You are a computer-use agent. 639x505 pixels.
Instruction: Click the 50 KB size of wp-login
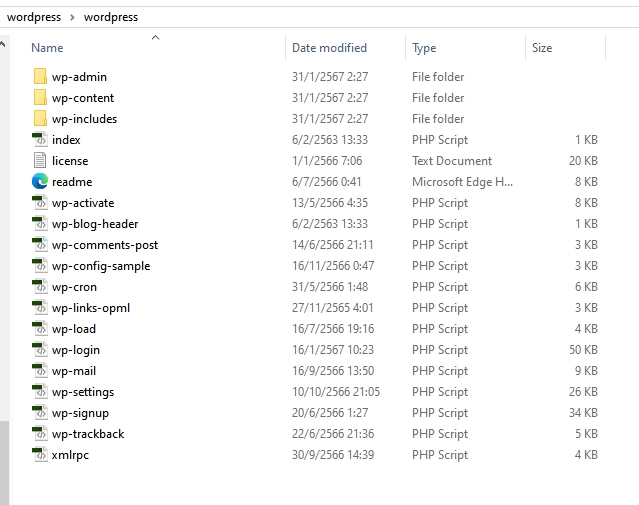[x=583, y=350]
